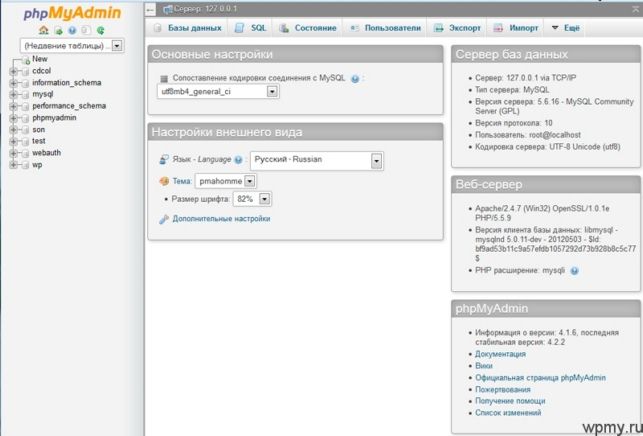643x436 pixels.
Task: Open the utf8mb4_general_ci collation dropdown
Action: pos(218,91)
